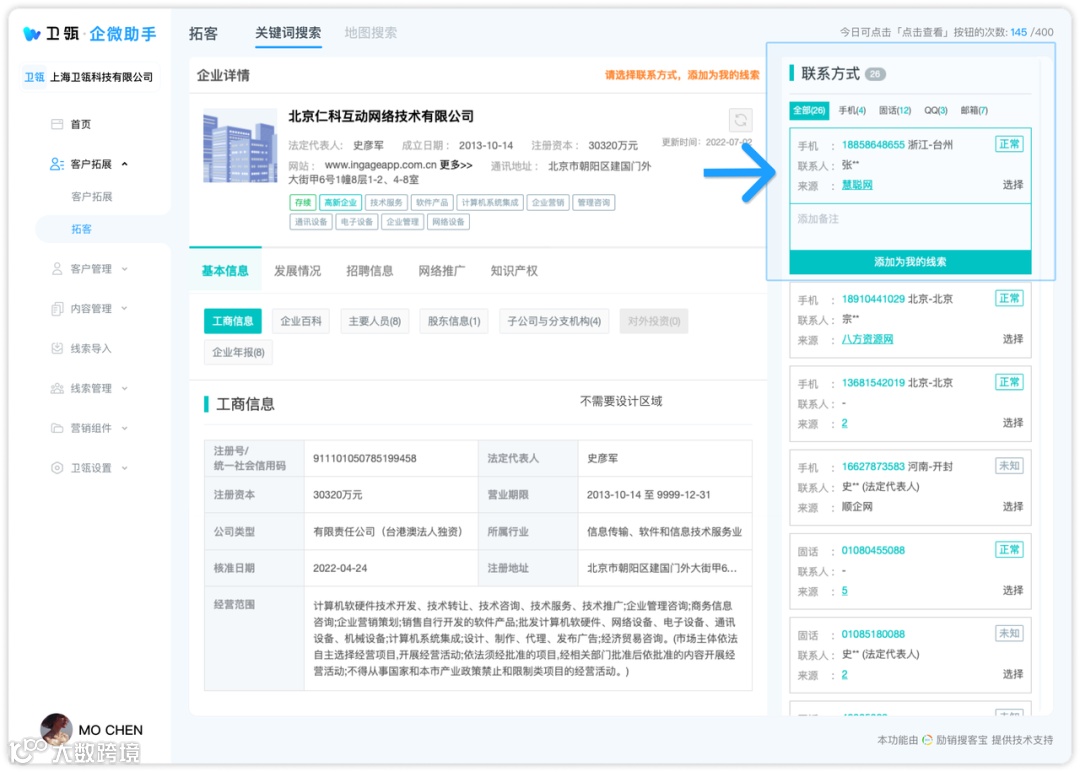This screenshot has width=1080, height=772.
Task: Filter contacts by 邮箱(7) tab
Action: pos(974,110)
